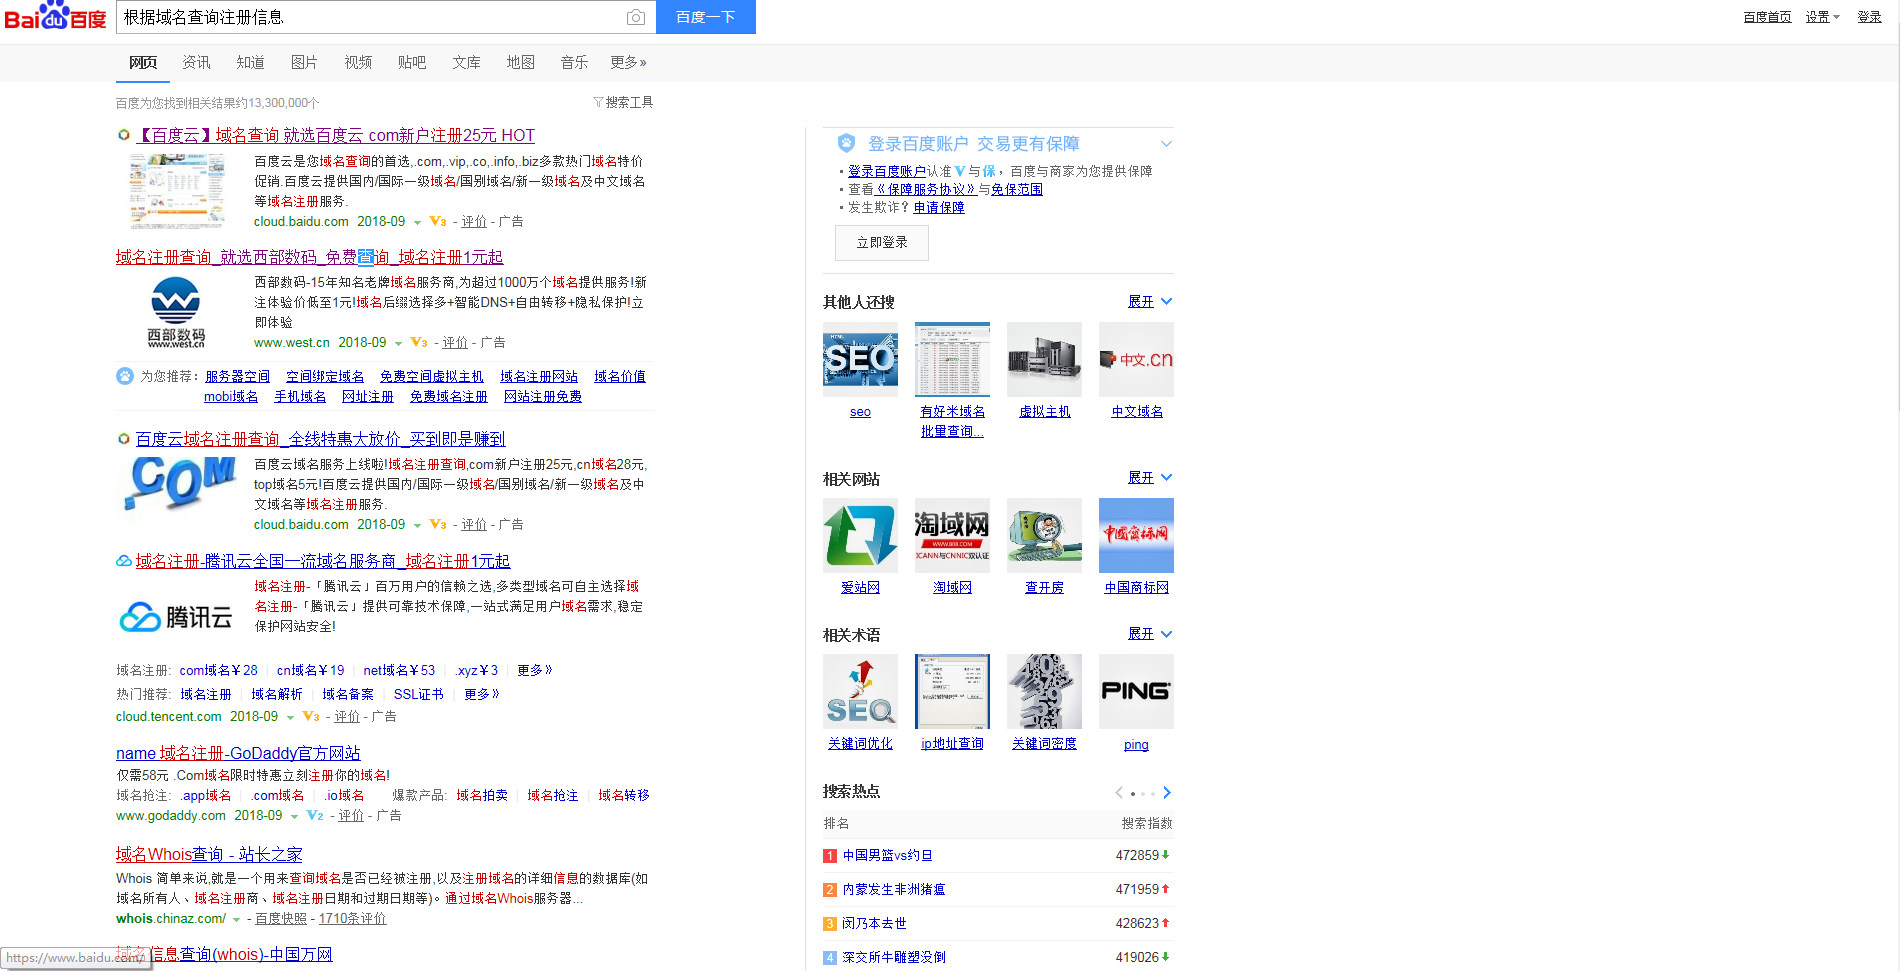Switch to the 图片 tab
The width and height of the screenshot is (1900, 971).
[304, 62]
